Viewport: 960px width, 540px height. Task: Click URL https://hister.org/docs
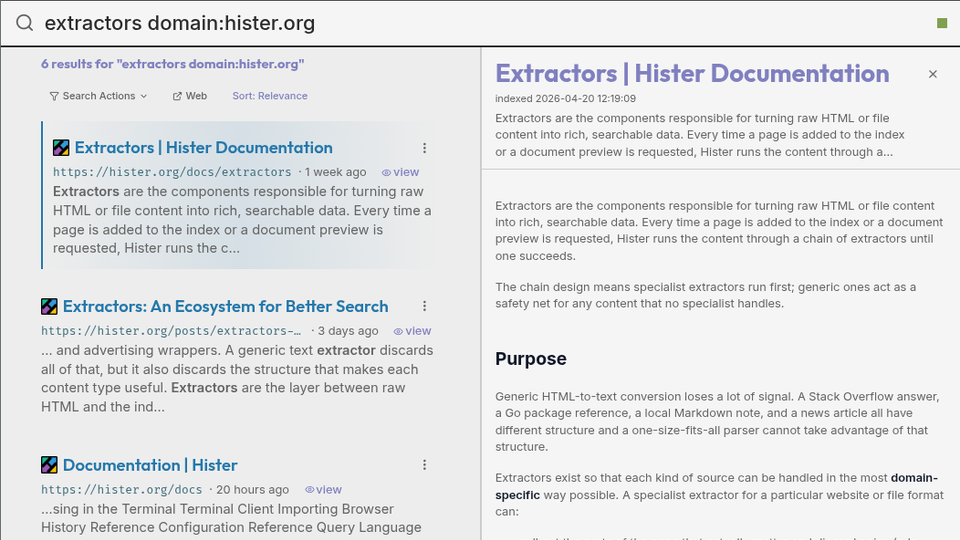tap(121, 490)
